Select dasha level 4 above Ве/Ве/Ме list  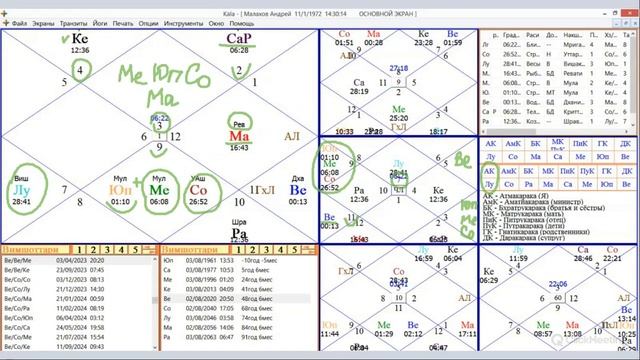[x=121, y=250]
